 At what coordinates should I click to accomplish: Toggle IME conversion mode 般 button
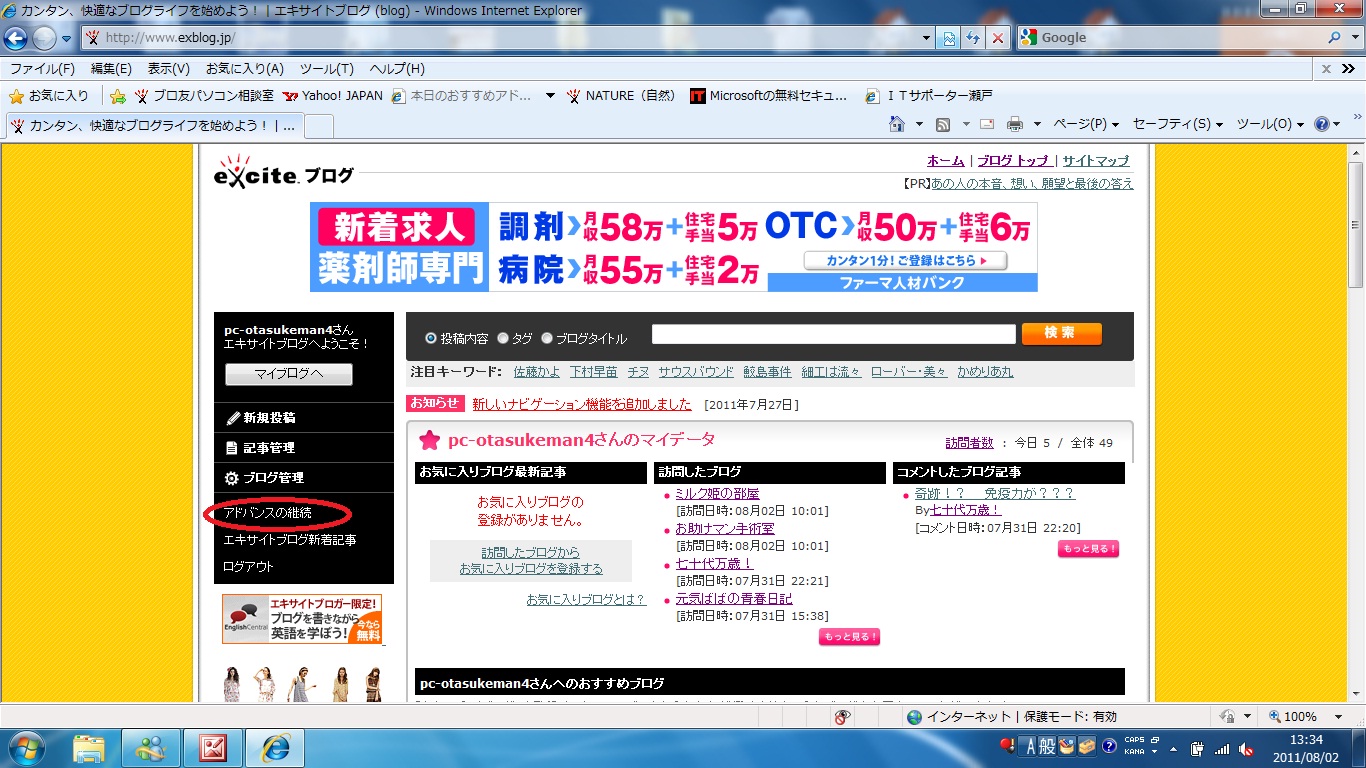[x=1048, y=746]
